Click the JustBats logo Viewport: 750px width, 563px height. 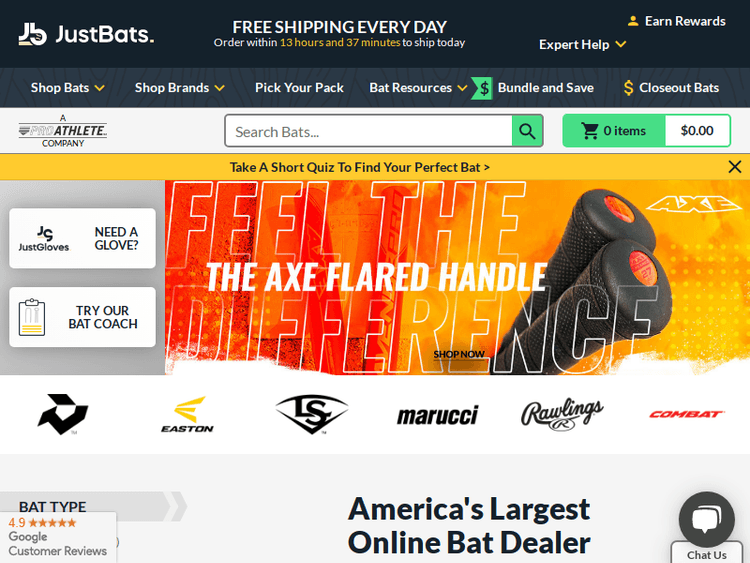coord(86,34)
